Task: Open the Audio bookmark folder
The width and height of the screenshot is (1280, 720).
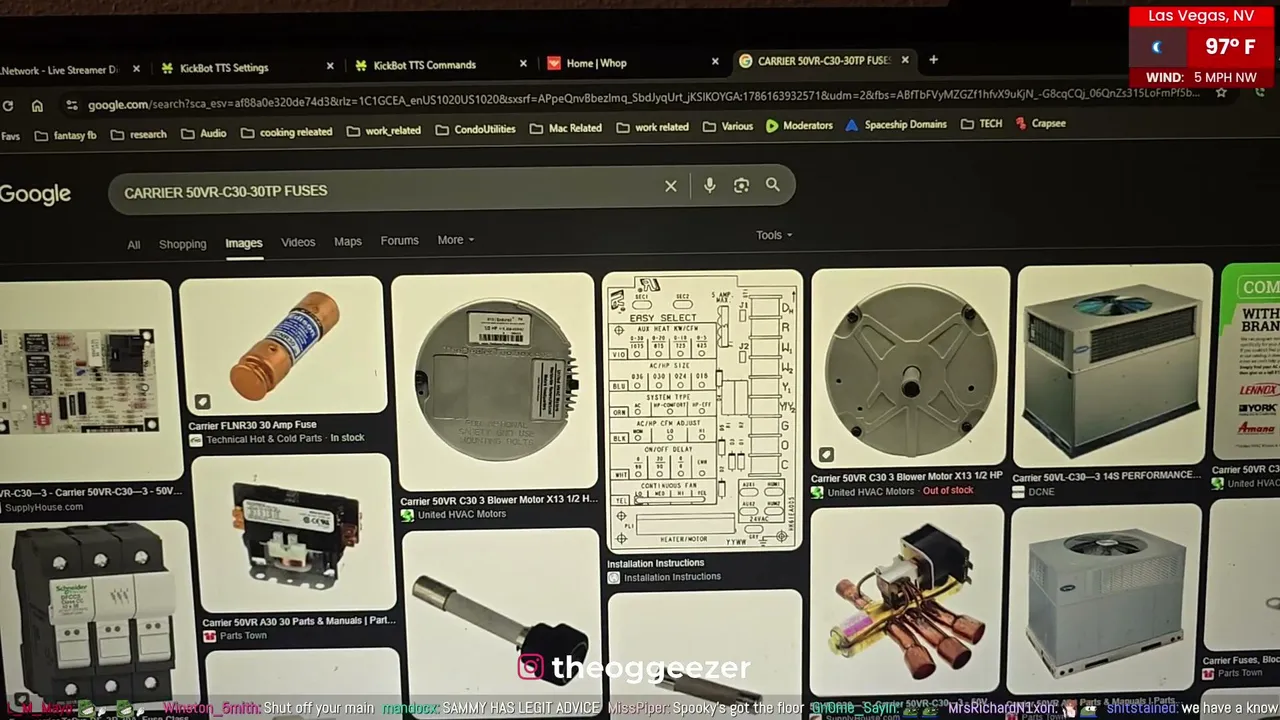Action: [x=203, y=133]
